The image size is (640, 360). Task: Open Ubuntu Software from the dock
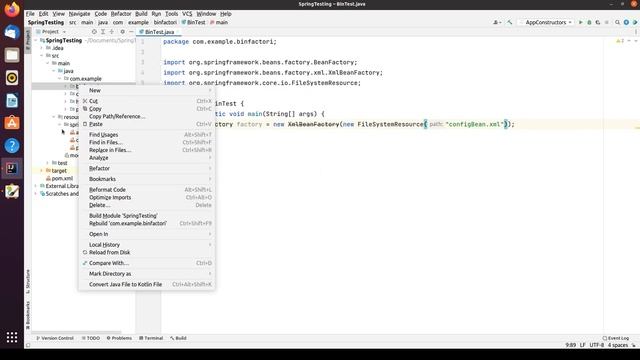tap(12, 123)
